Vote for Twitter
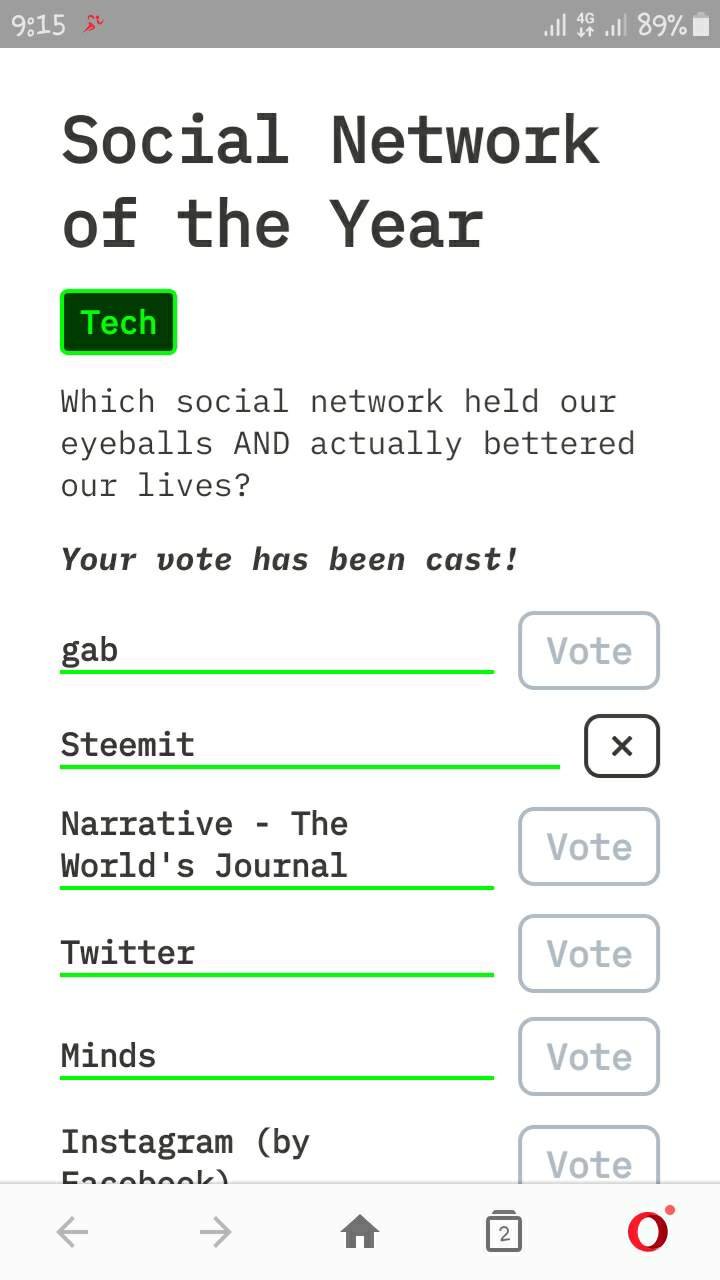720x1280 pixels. coord(589,954)
